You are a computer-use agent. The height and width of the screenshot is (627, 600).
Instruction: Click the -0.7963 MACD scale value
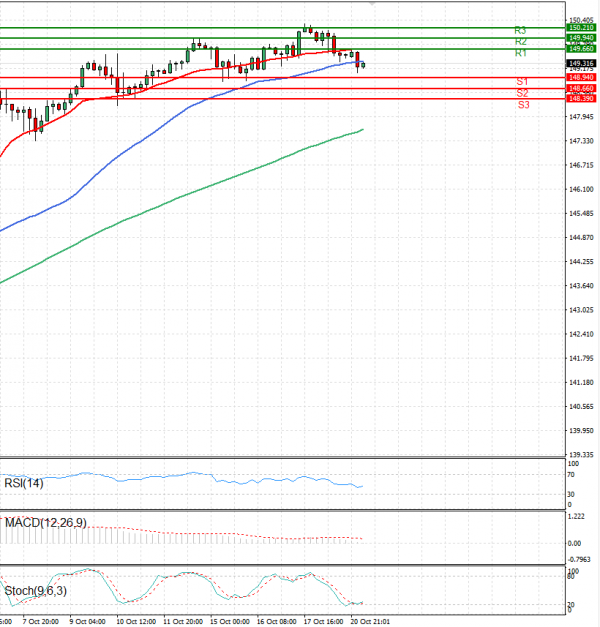pos(579,559)
